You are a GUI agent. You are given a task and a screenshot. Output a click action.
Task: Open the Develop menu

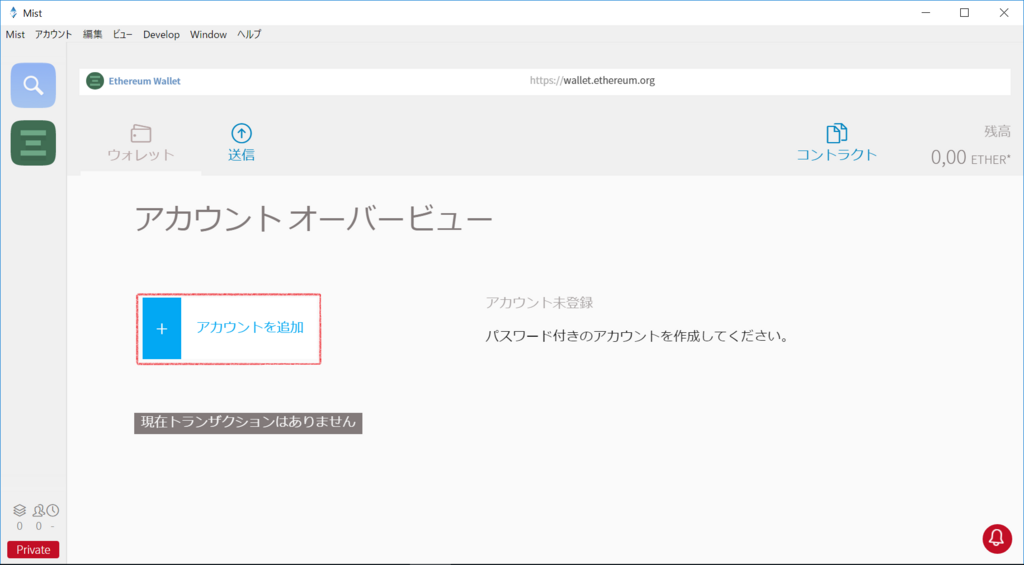[161, 35]
